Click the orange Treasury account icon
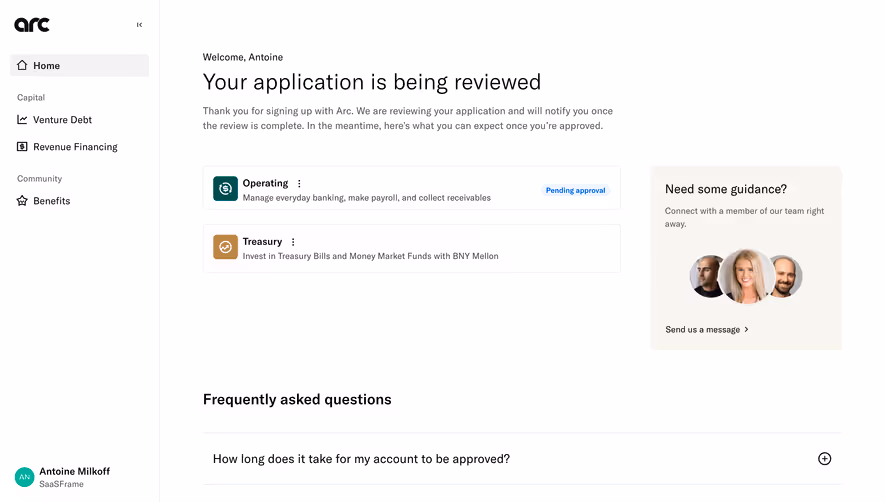Viewport: 885px width, 502px height. click(225, 247)
